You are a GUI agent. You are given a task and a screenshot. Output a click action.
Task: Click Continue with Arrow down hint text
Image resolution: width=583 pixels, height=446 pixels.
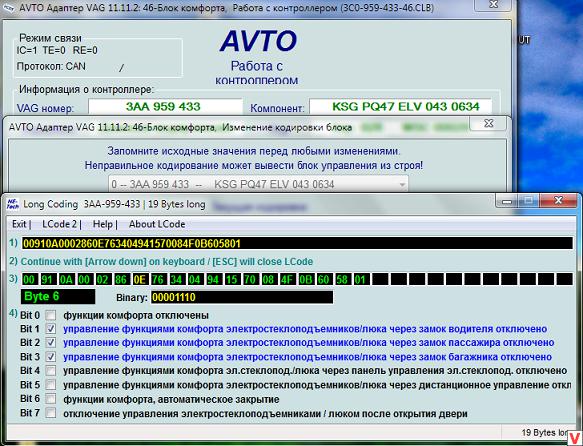(167, 262)
